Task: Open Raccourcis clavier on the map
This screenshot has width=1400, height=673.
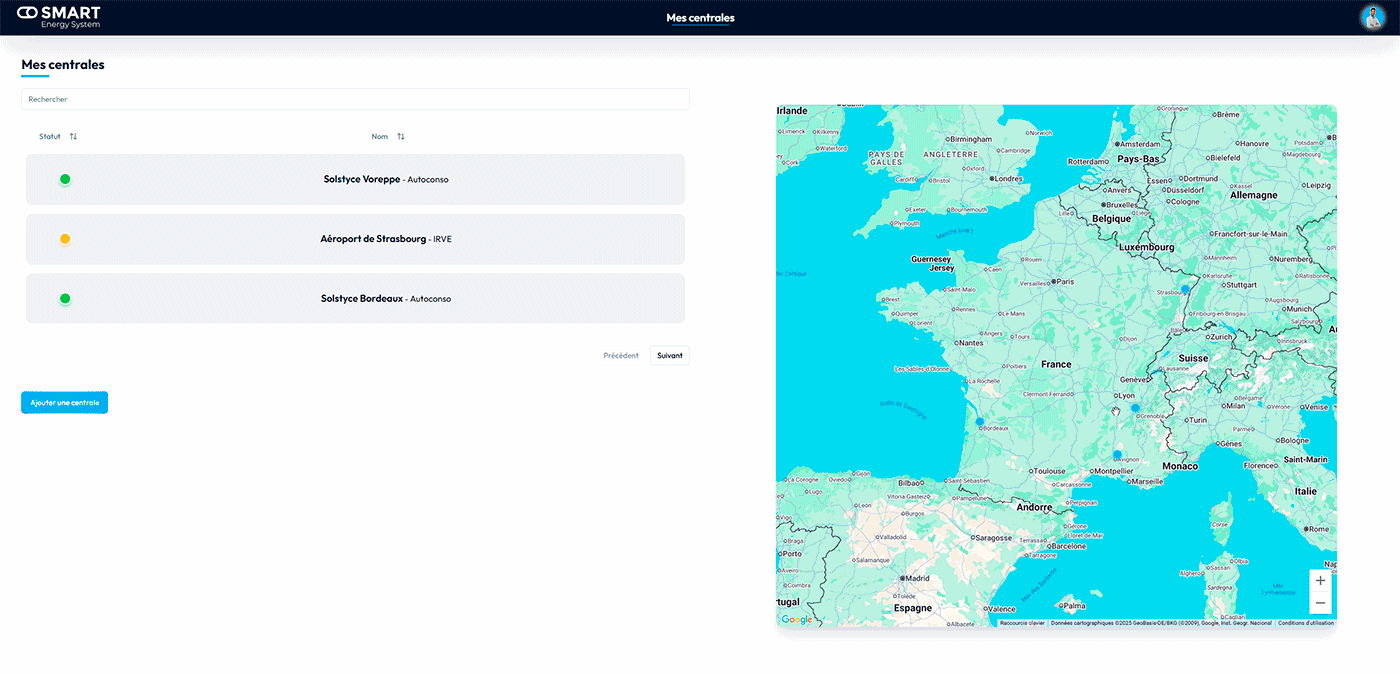Action: (x=1022, y=623)
